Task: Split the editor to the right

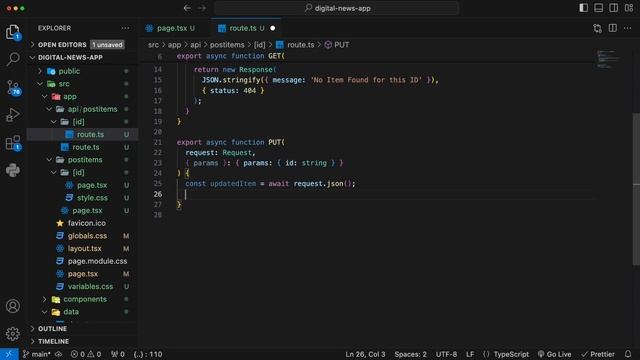Action: coord(613,28)
